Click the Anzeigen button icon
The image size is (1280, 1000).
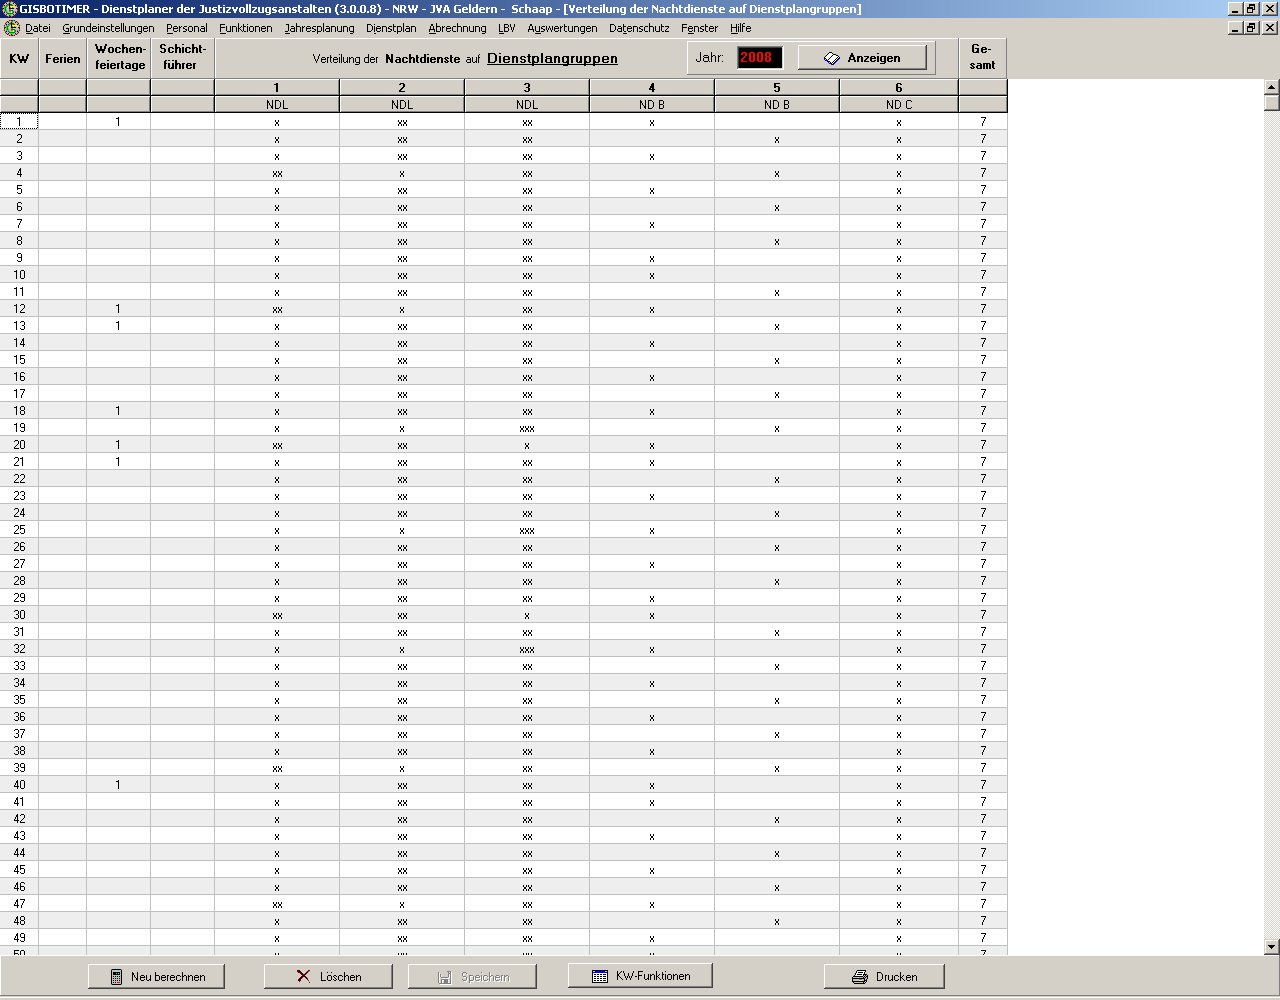[x=831, y=58]
